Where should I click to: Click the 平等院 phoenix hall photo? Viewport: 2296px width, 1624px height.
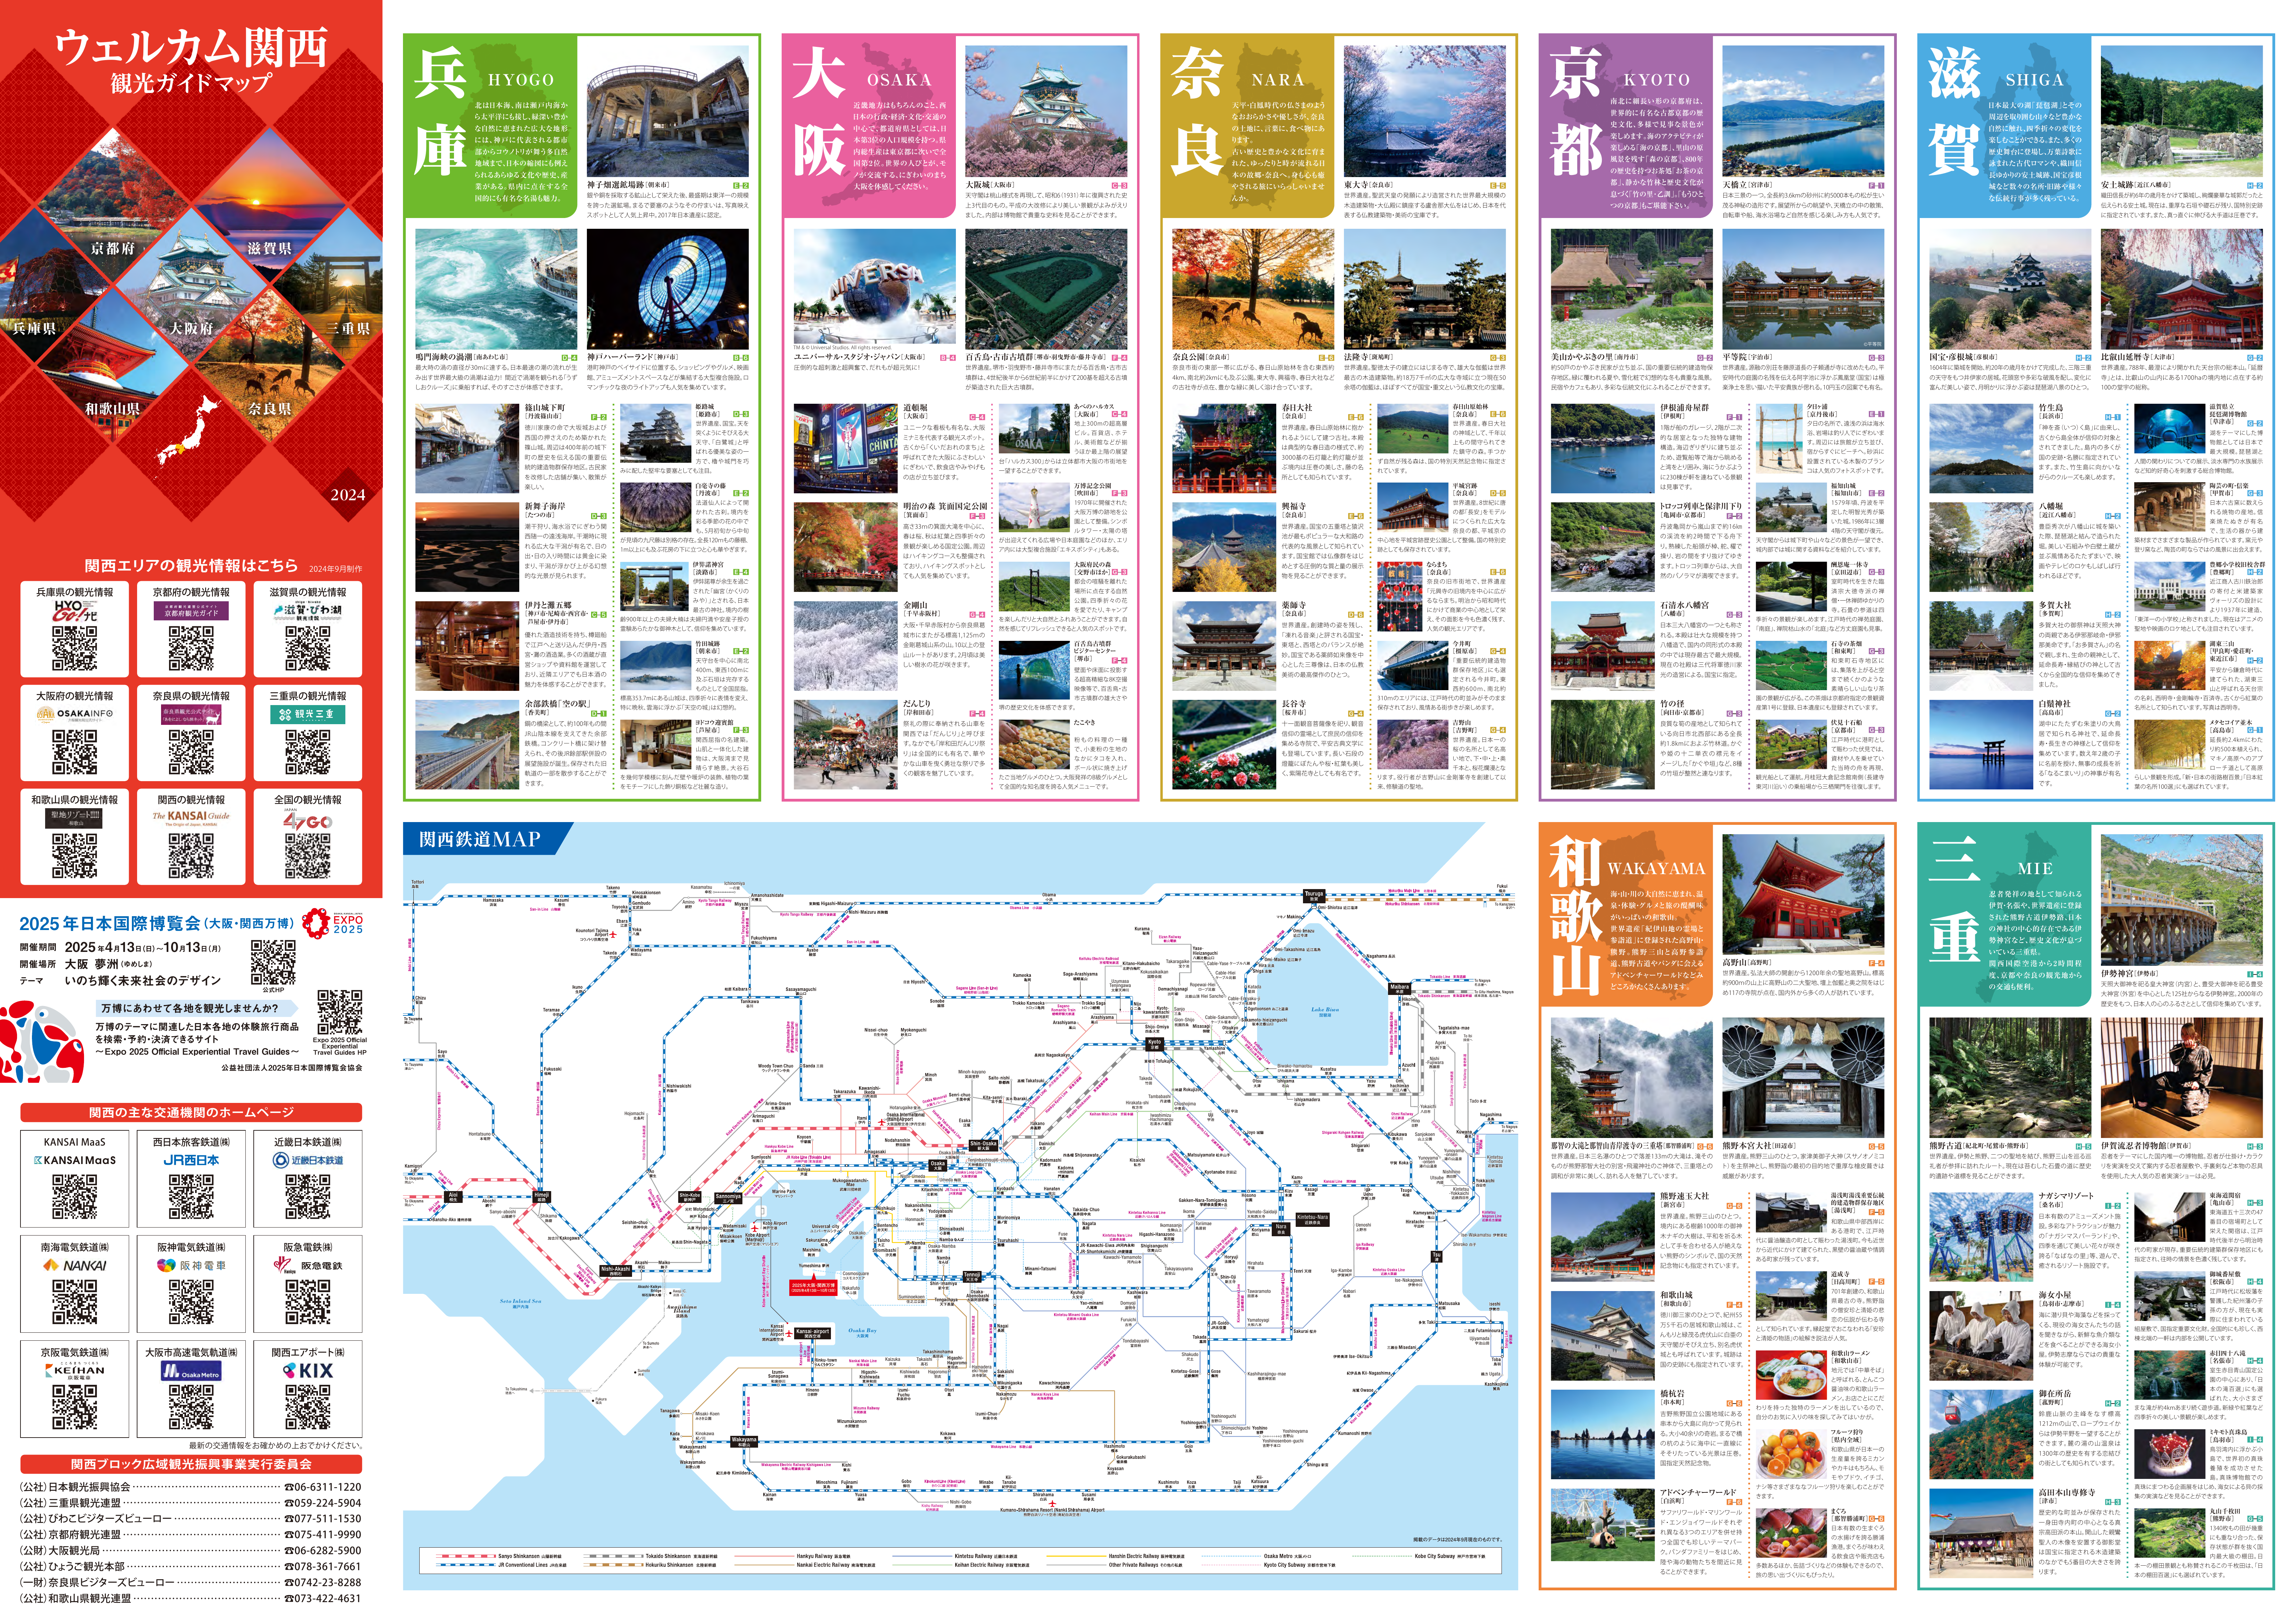pyautogui.click(x=1804, y=289)
